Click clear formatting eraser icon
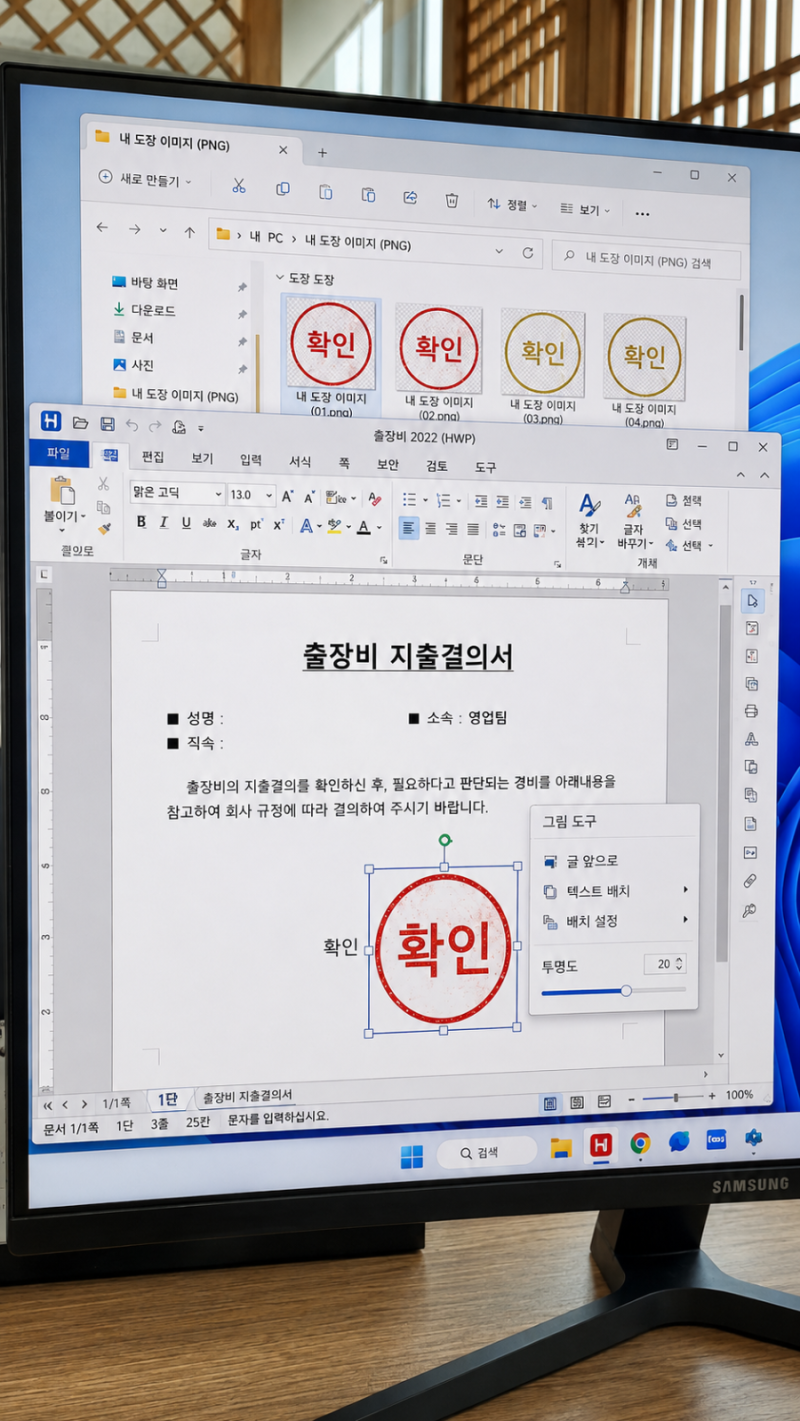The height and width of the screenshot is (1421, 800). tap(375, 498)
